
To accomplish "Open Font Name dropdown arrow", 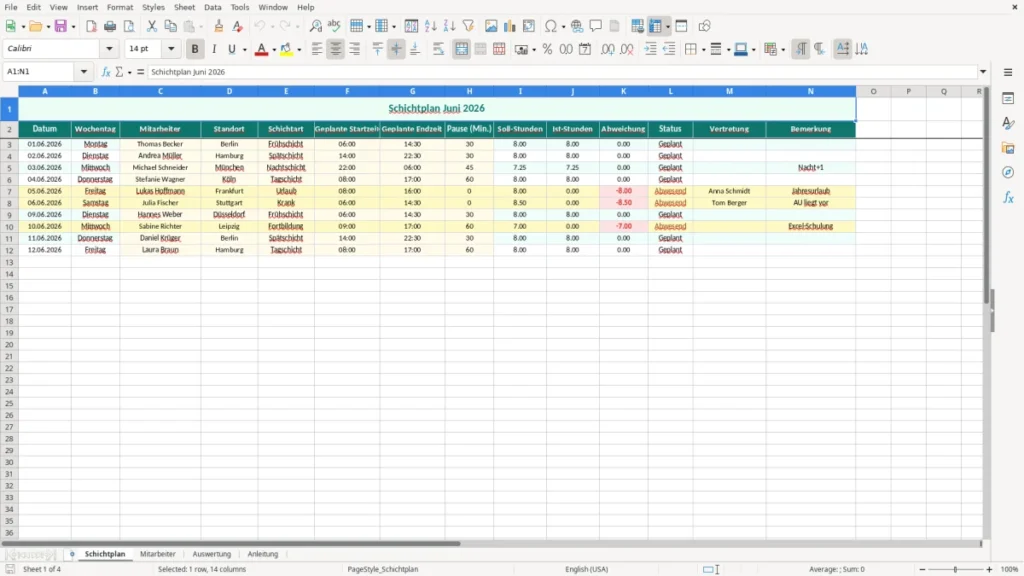I will (x=109, y=48).
